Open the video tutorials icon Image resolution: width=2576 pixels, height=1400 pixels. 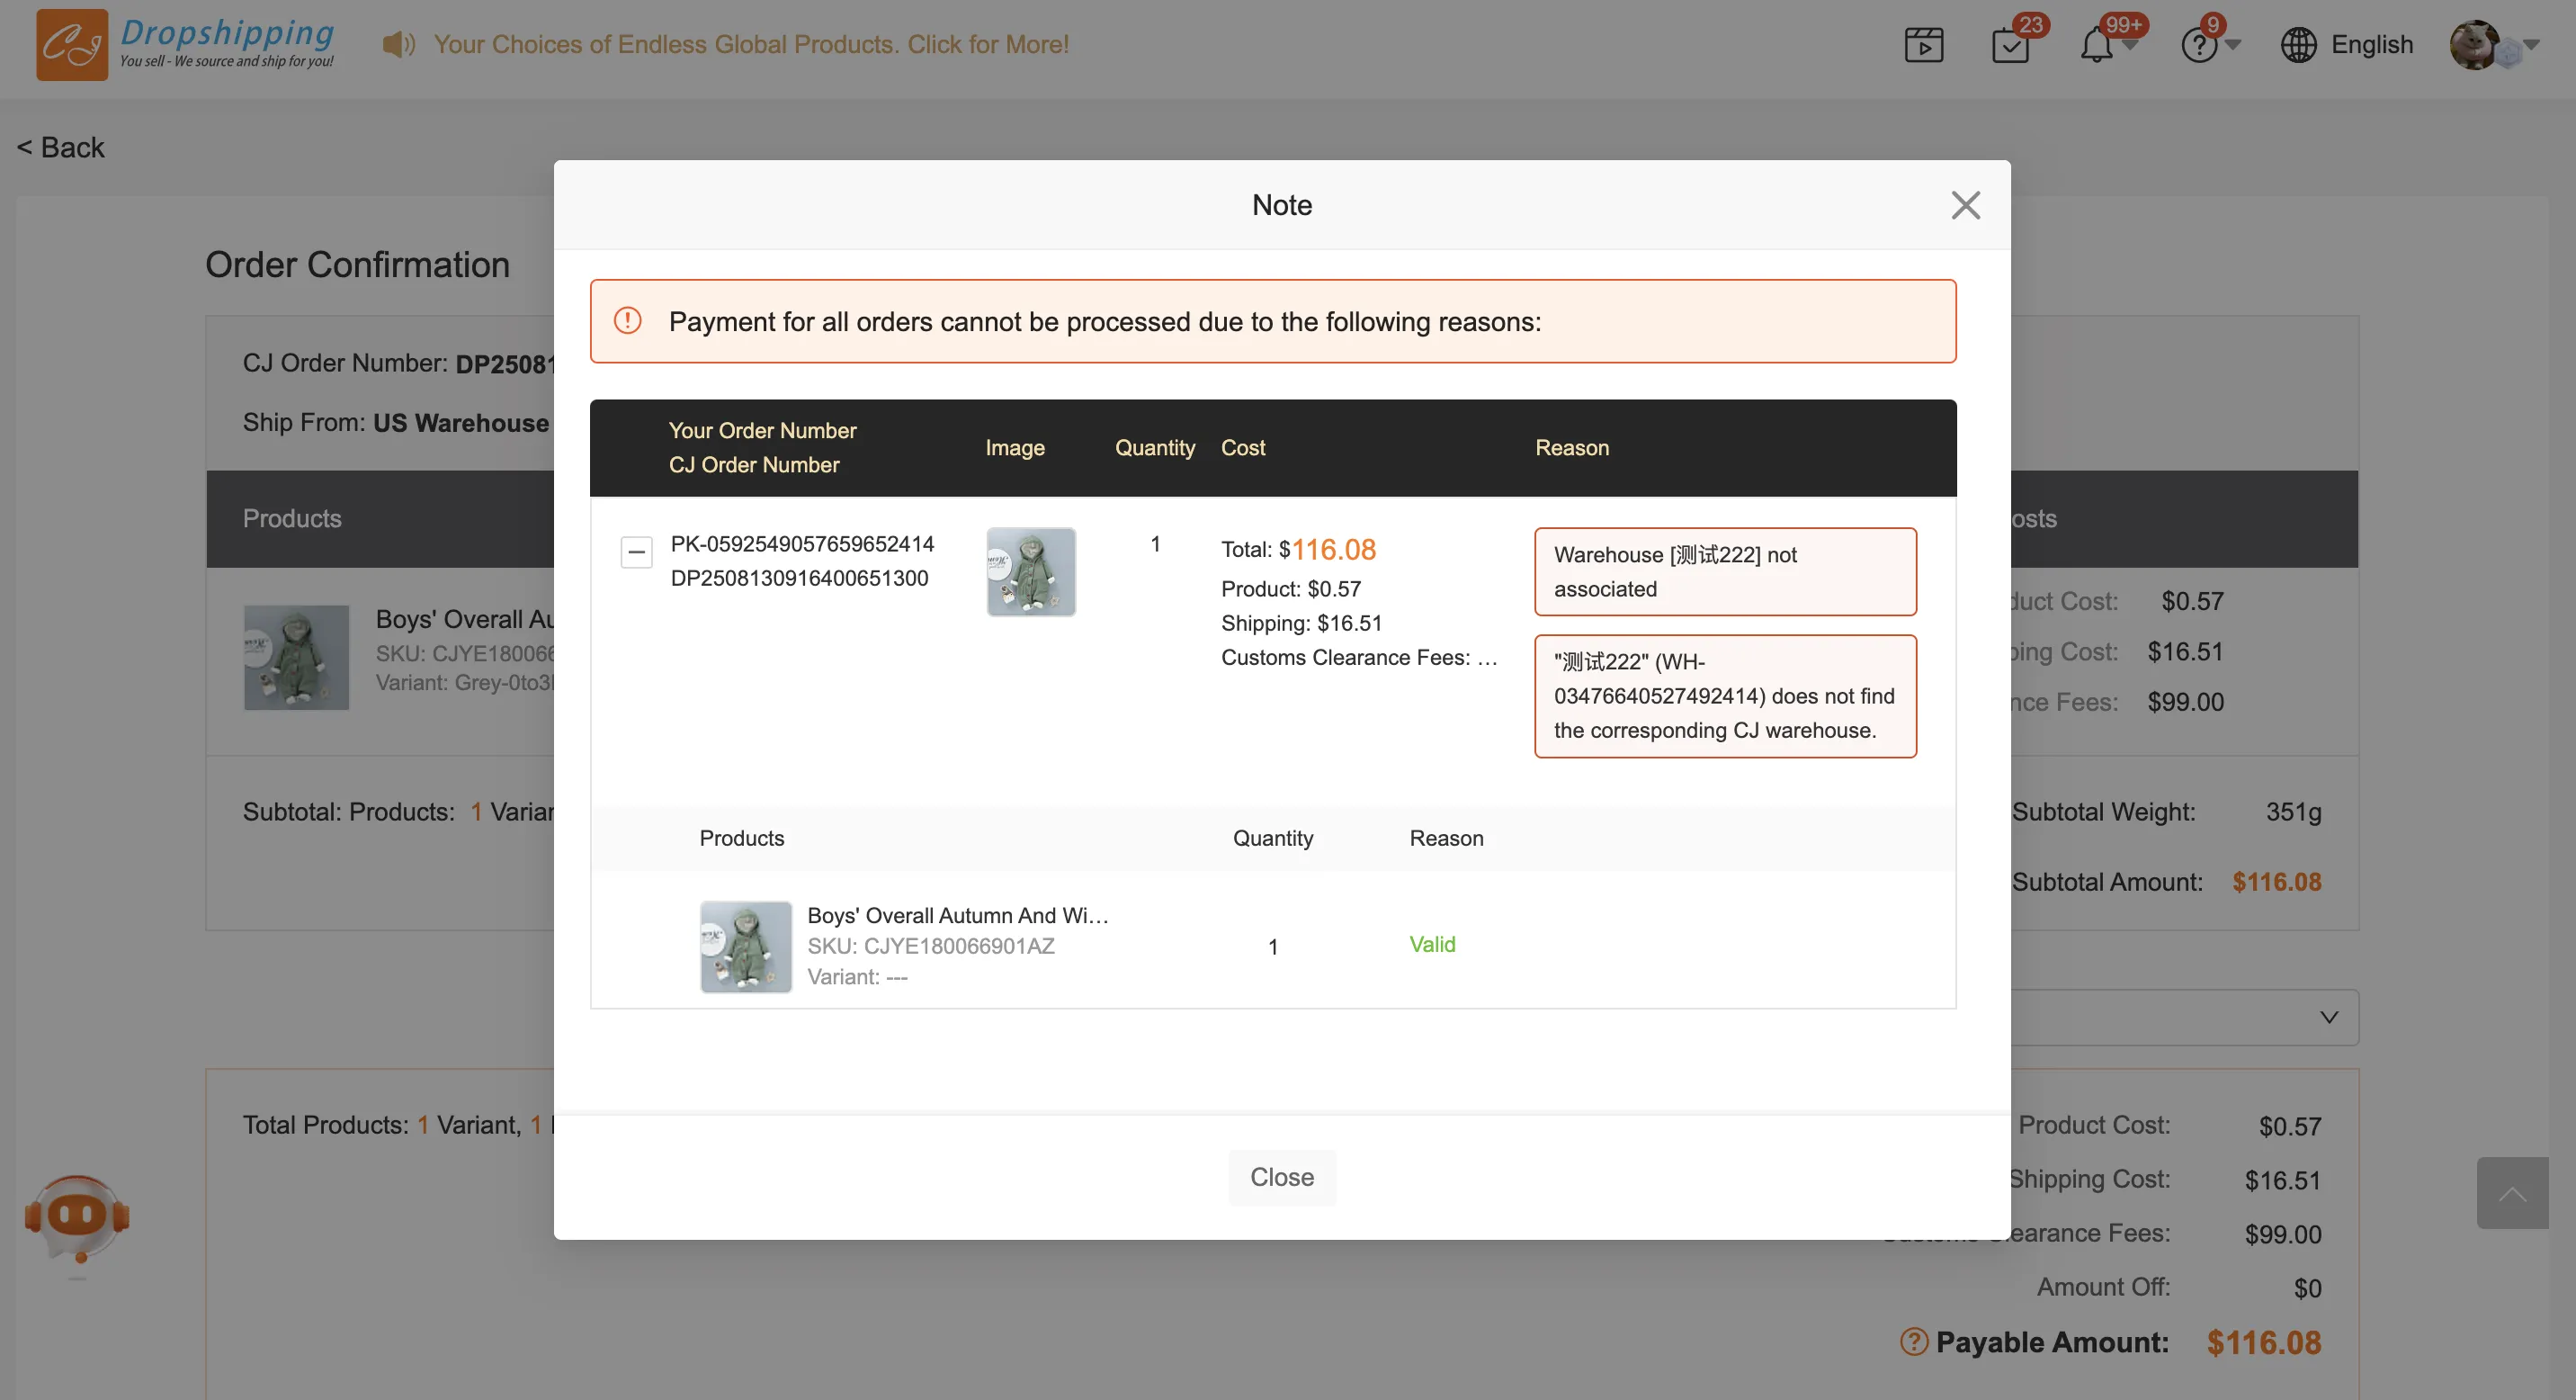click(x=1923, y=45)
